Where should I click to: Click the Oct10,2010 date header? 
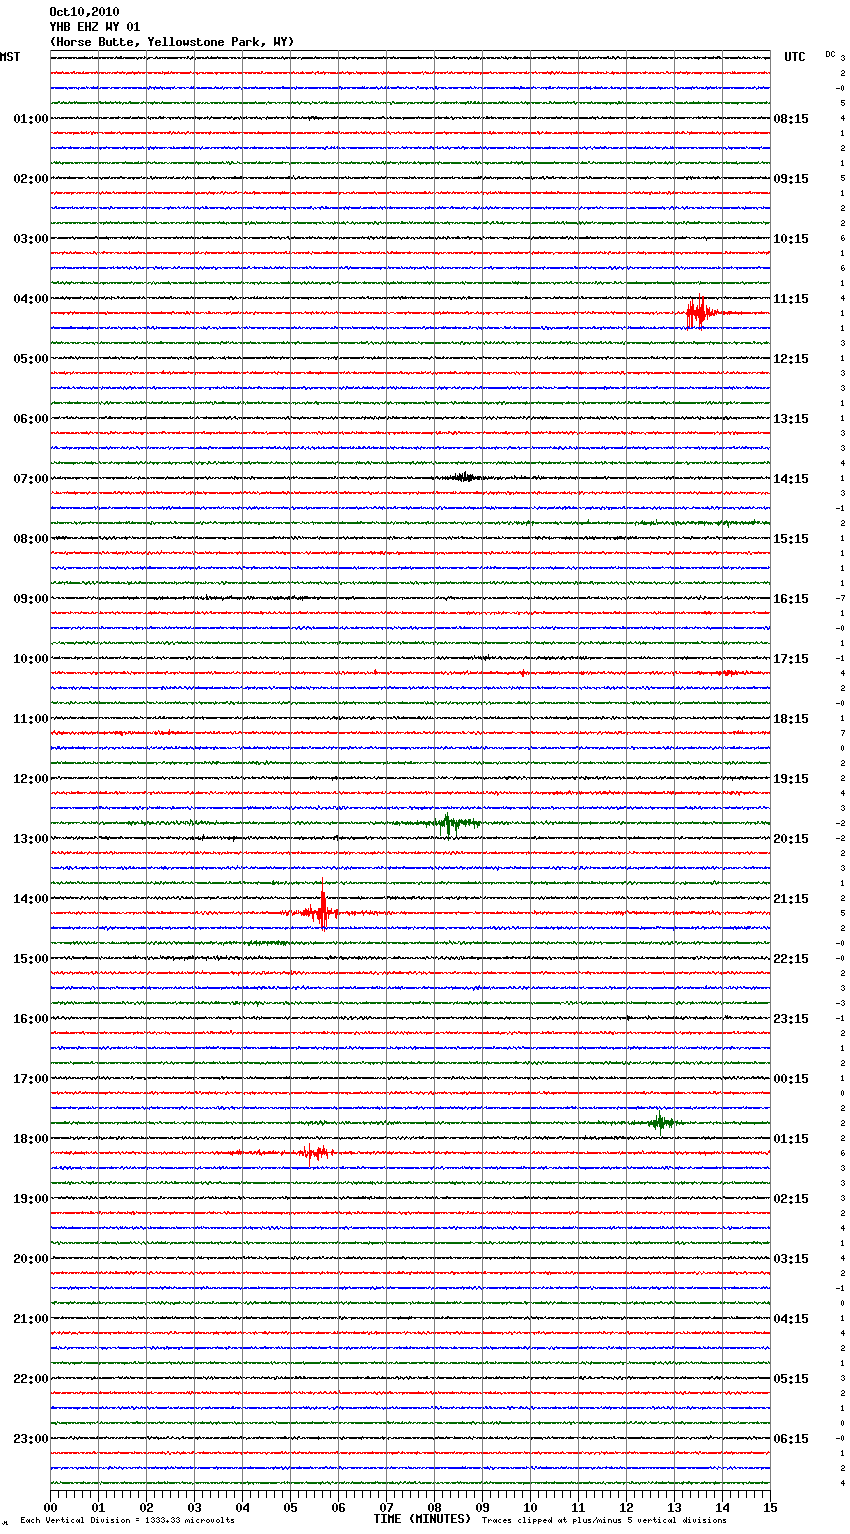(x=84, y=12)
